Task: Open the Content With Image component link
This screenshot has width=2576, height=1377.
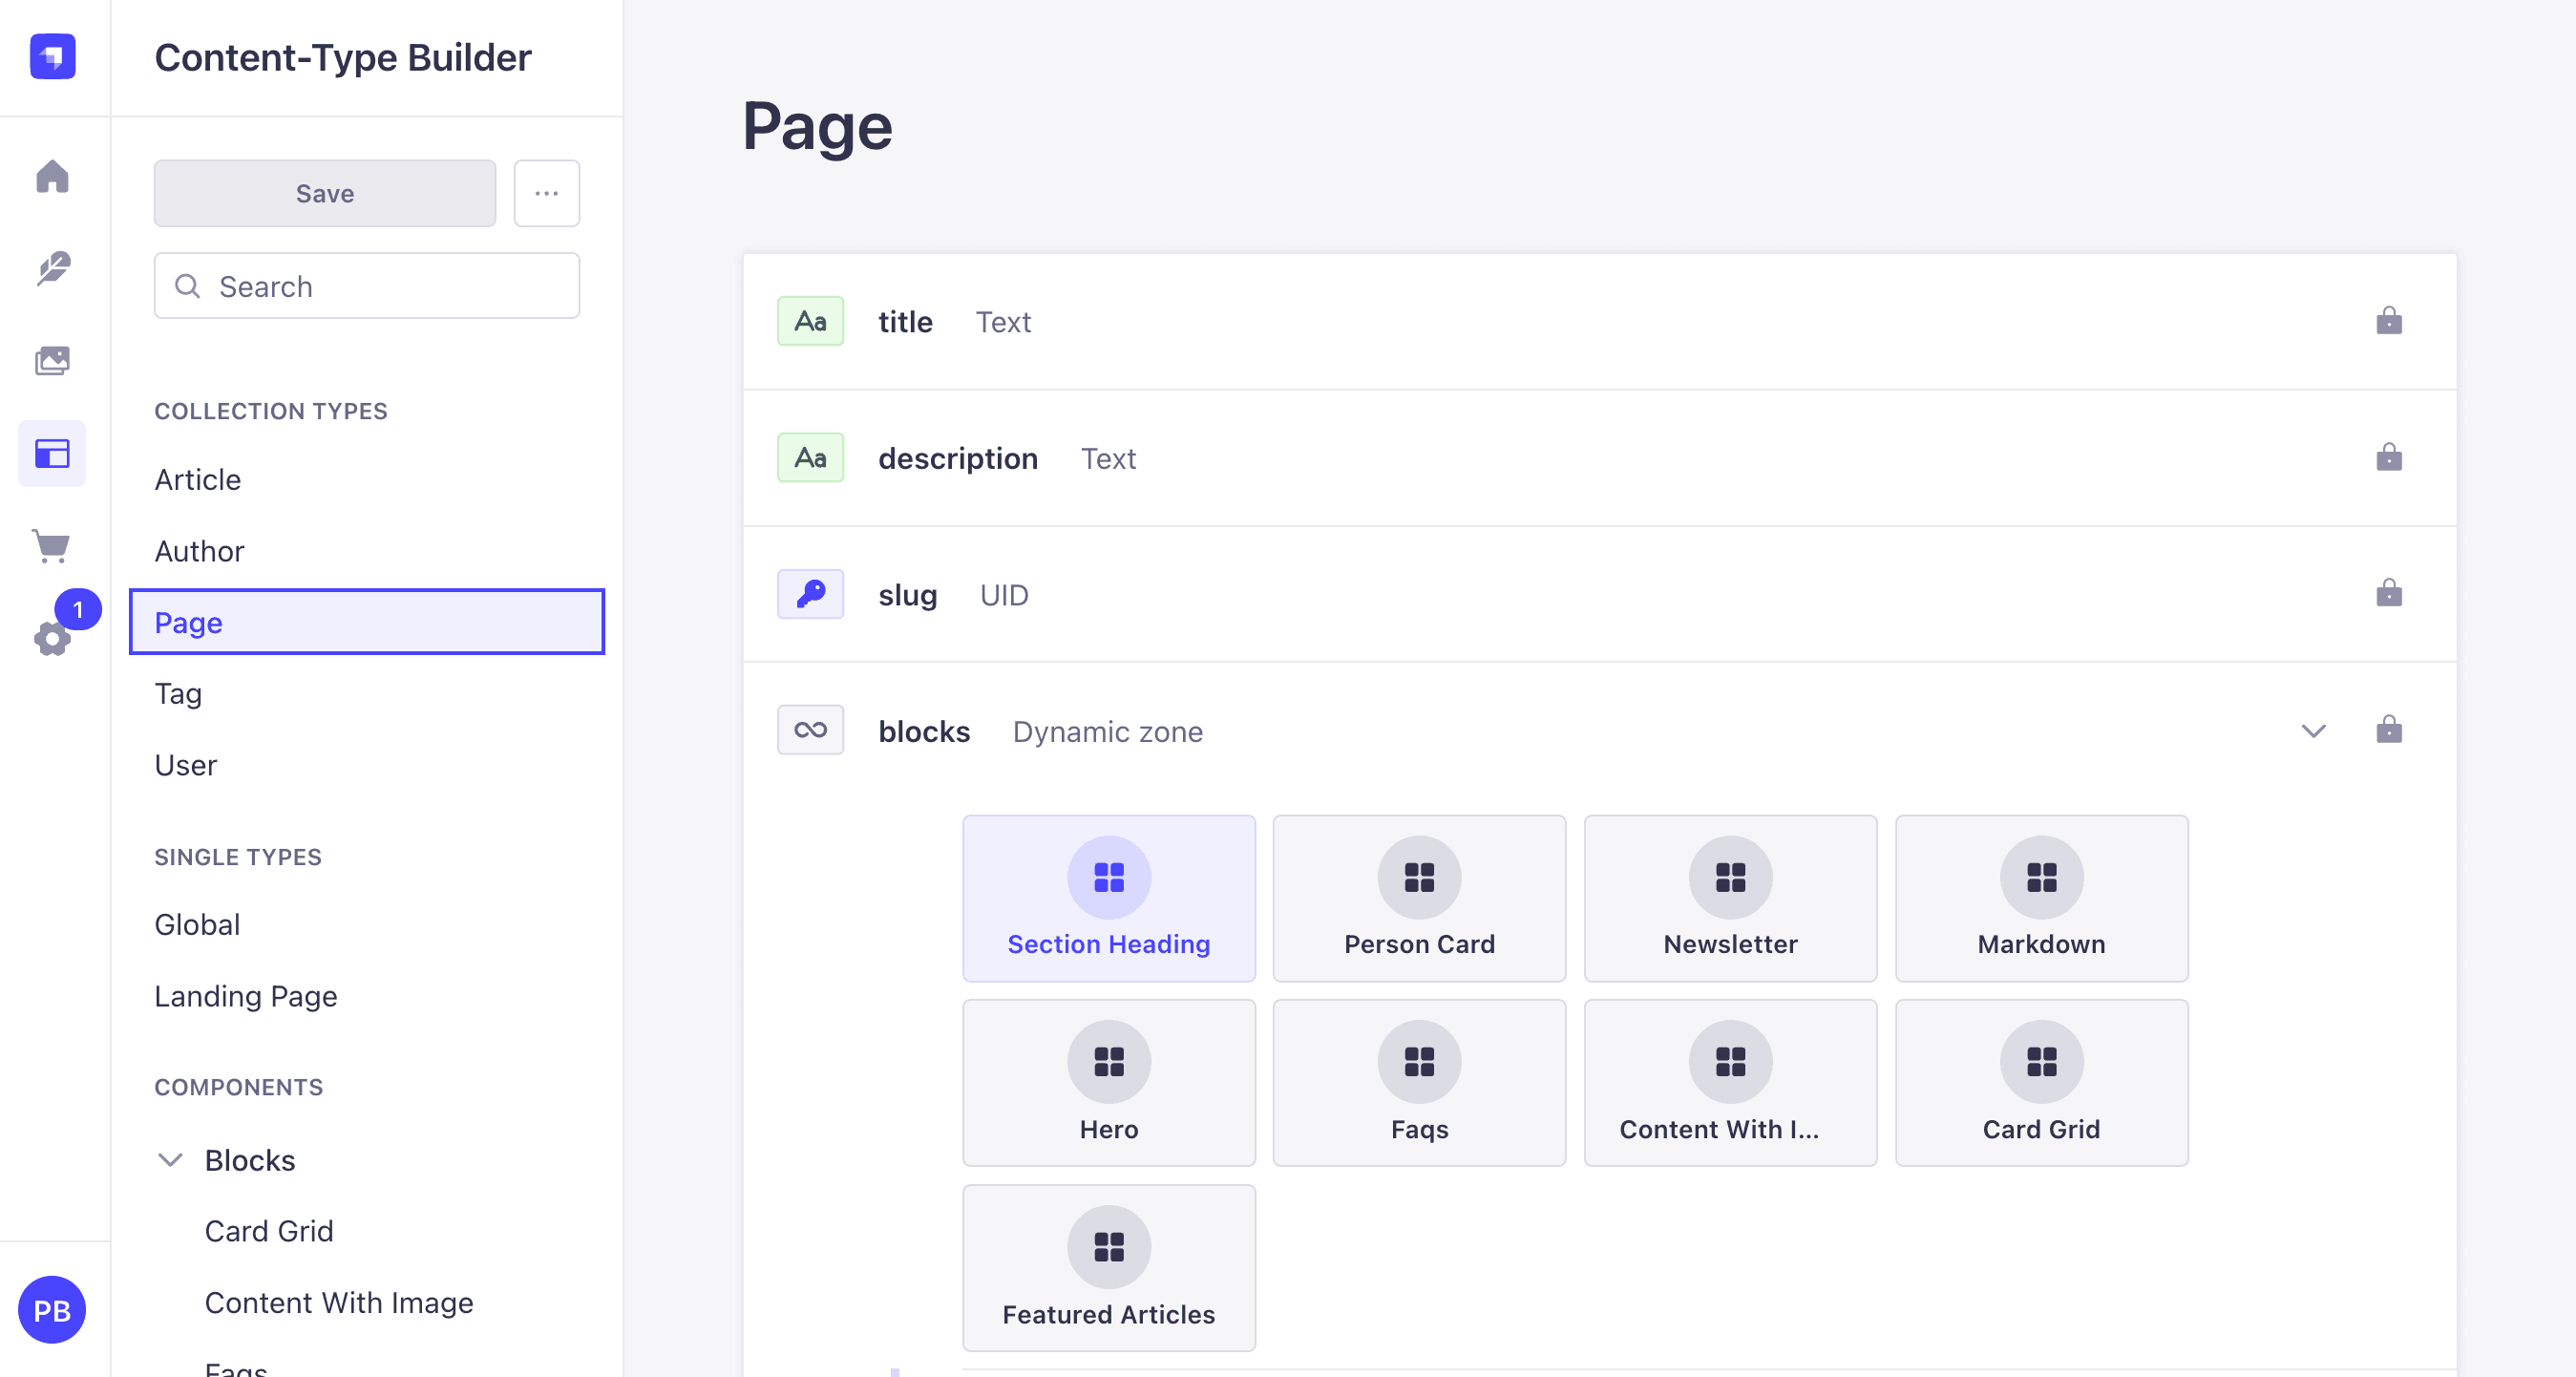Action: coord(339,1303)
